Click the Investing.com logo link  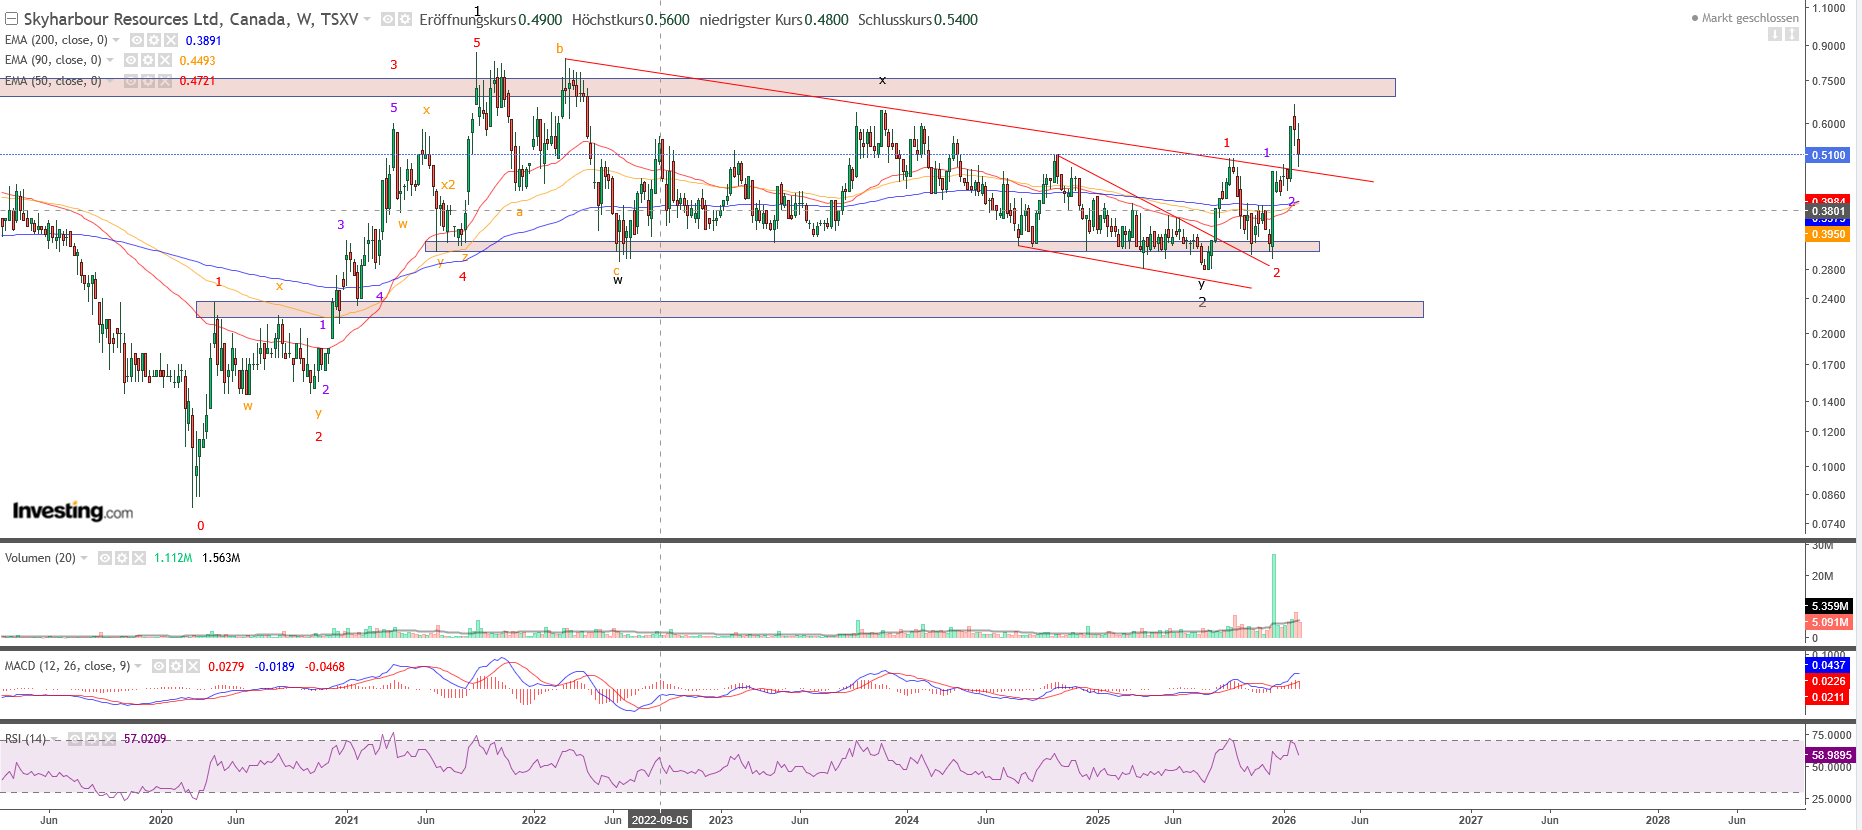point(72,511)
